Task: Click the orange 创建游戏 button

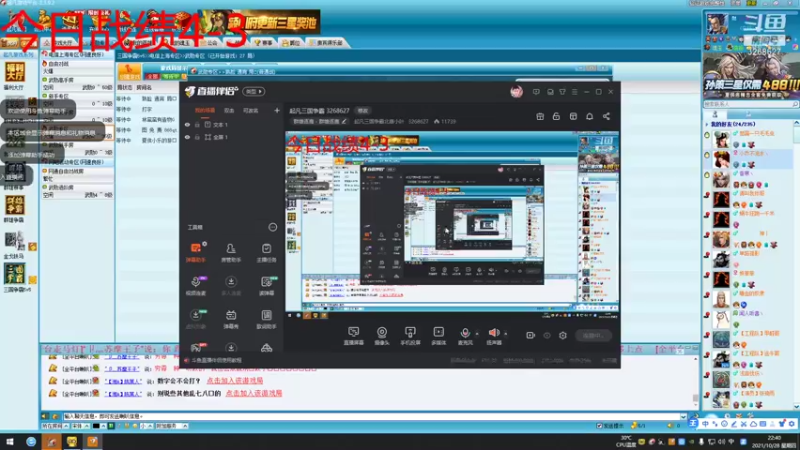Action: pyautogui.click(x=129, y=72)
